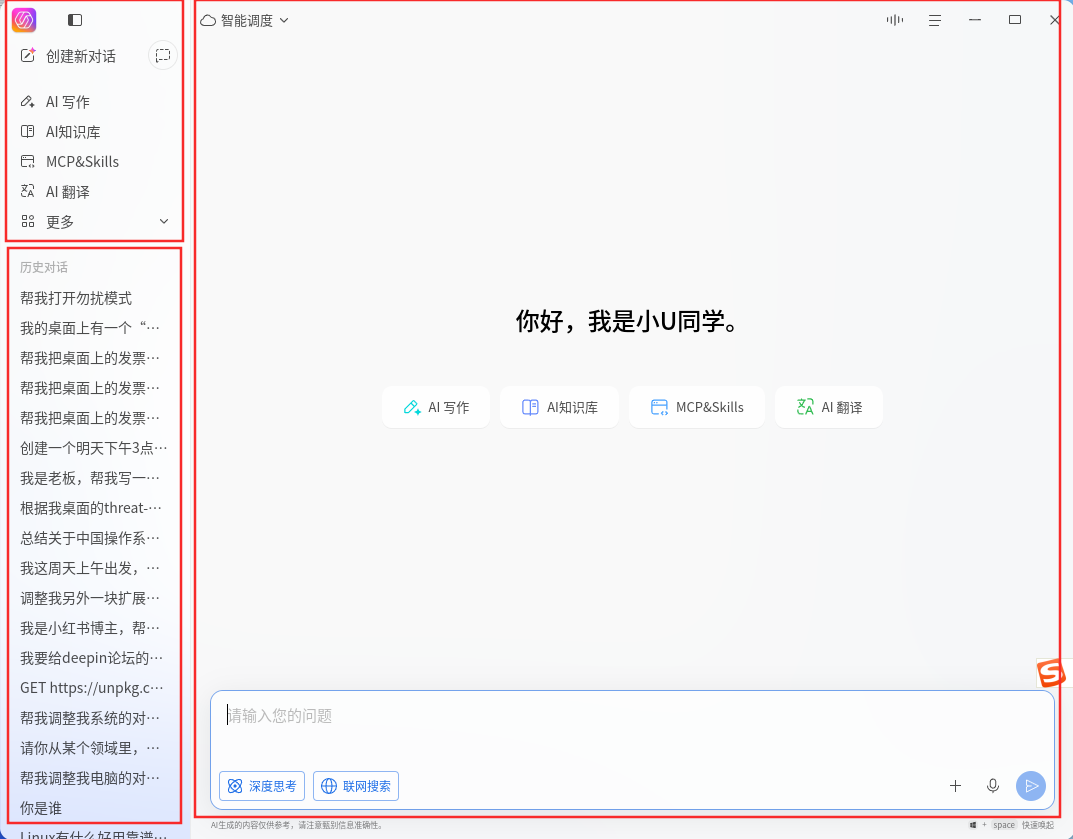Start voice input with the microphone icon
The width and height of the screenshot is (1073, 839).
(993, 786)
